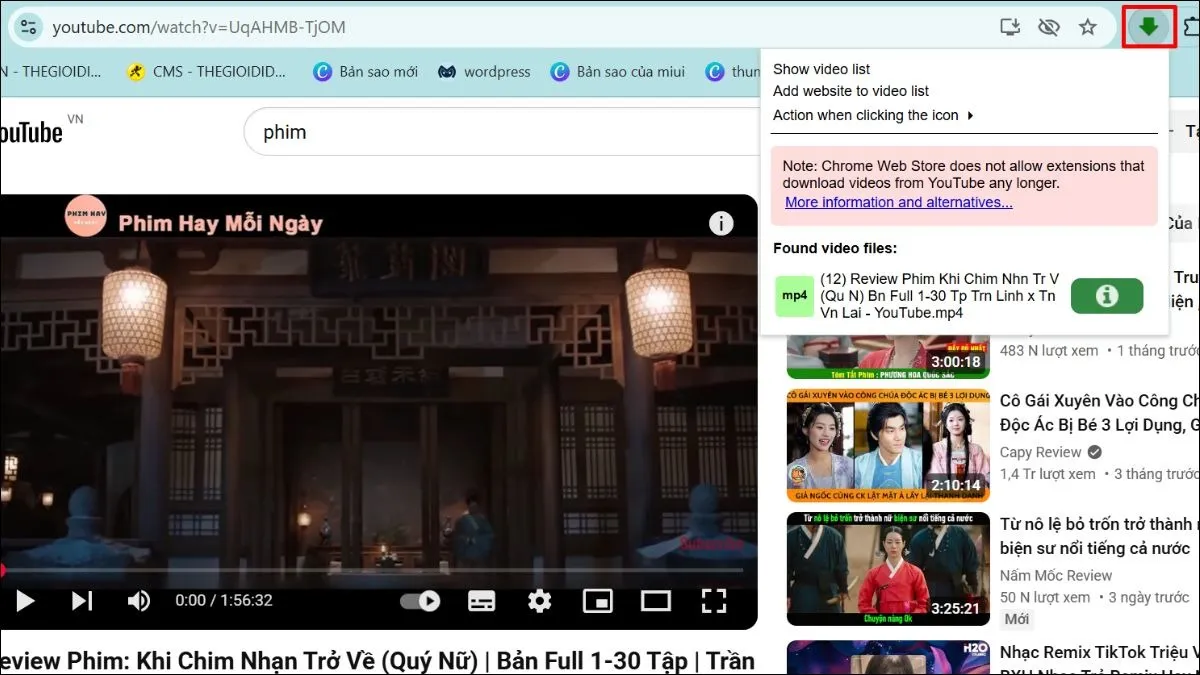Image resolution: width=1200 pixels, height=675 pixels.
Task: Open the settings gear in the video player
Action: coord(539,600)
